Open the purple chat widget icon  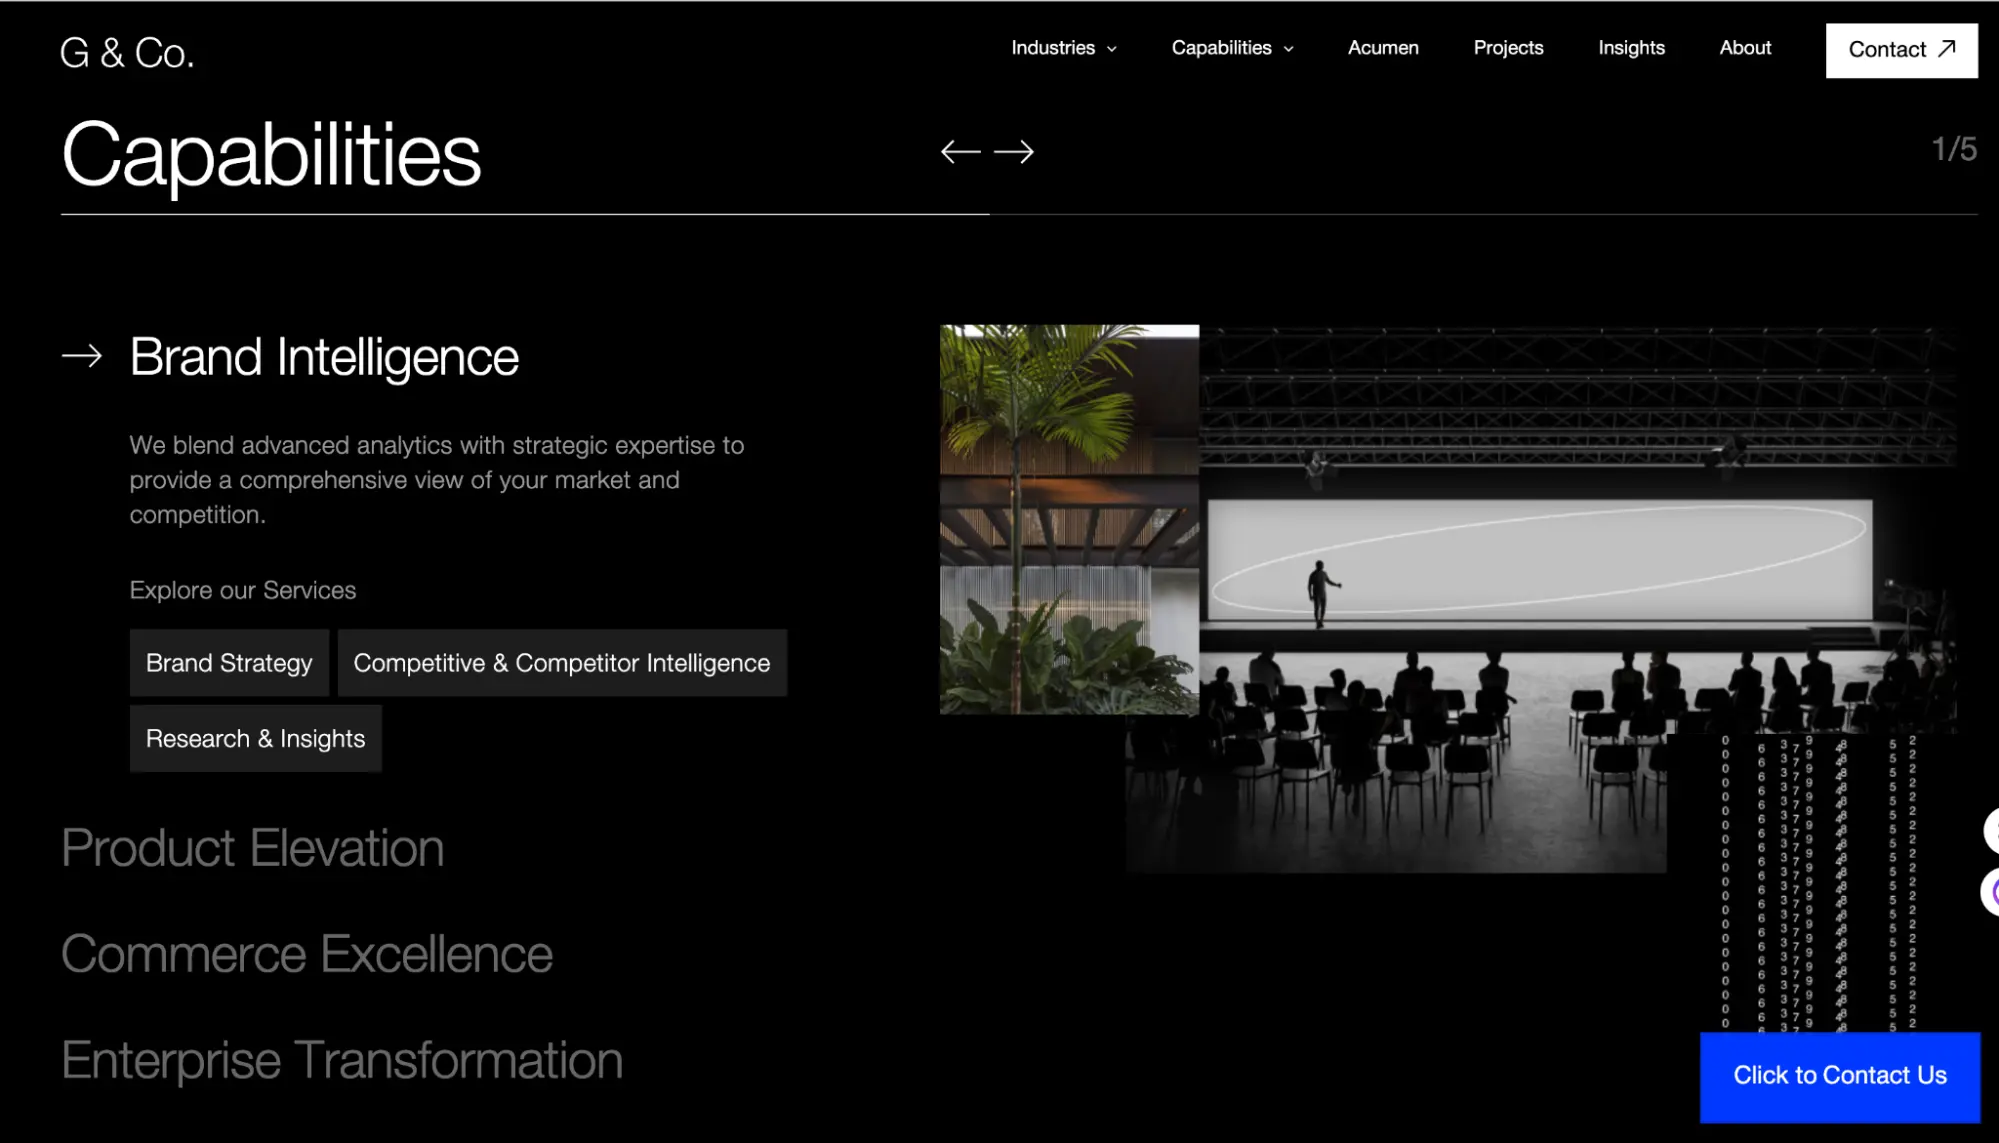[1991, 891]
